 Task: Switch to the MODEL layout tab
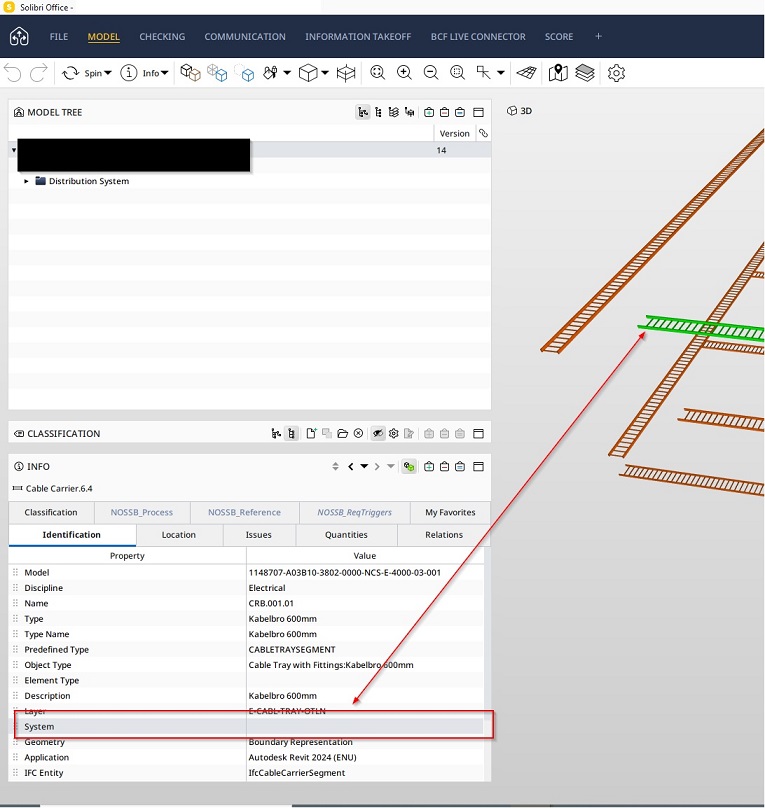coord(104,37)
